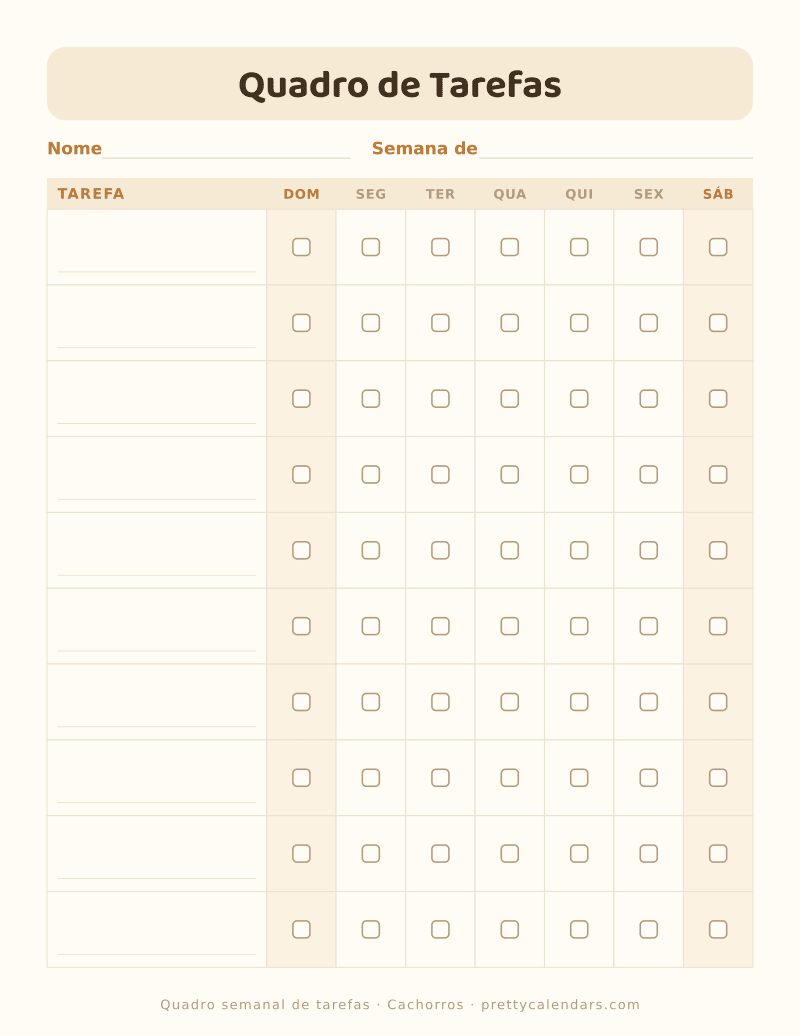Select the DOM column header

pyautogui.click(x=301, y=194)
